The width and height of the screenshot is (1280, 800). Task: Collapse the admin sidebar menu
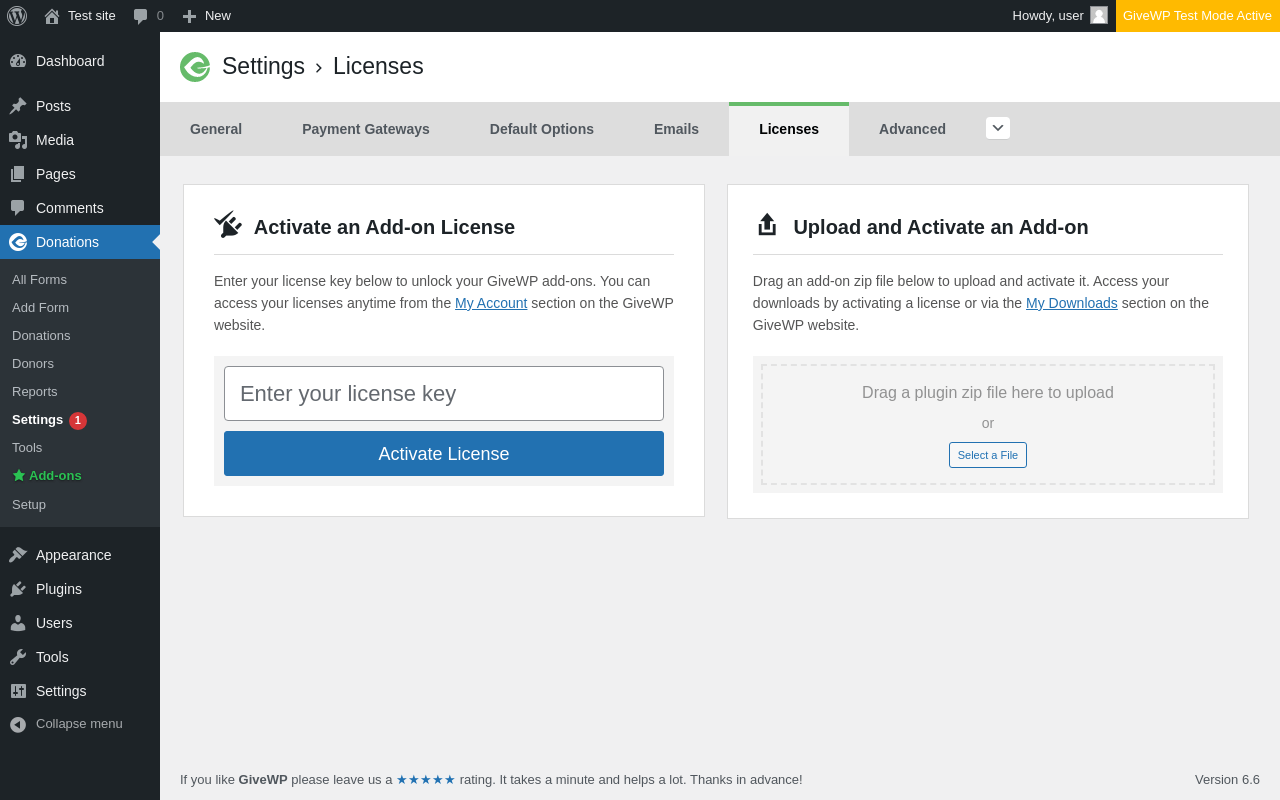click(x=66, y=724)
